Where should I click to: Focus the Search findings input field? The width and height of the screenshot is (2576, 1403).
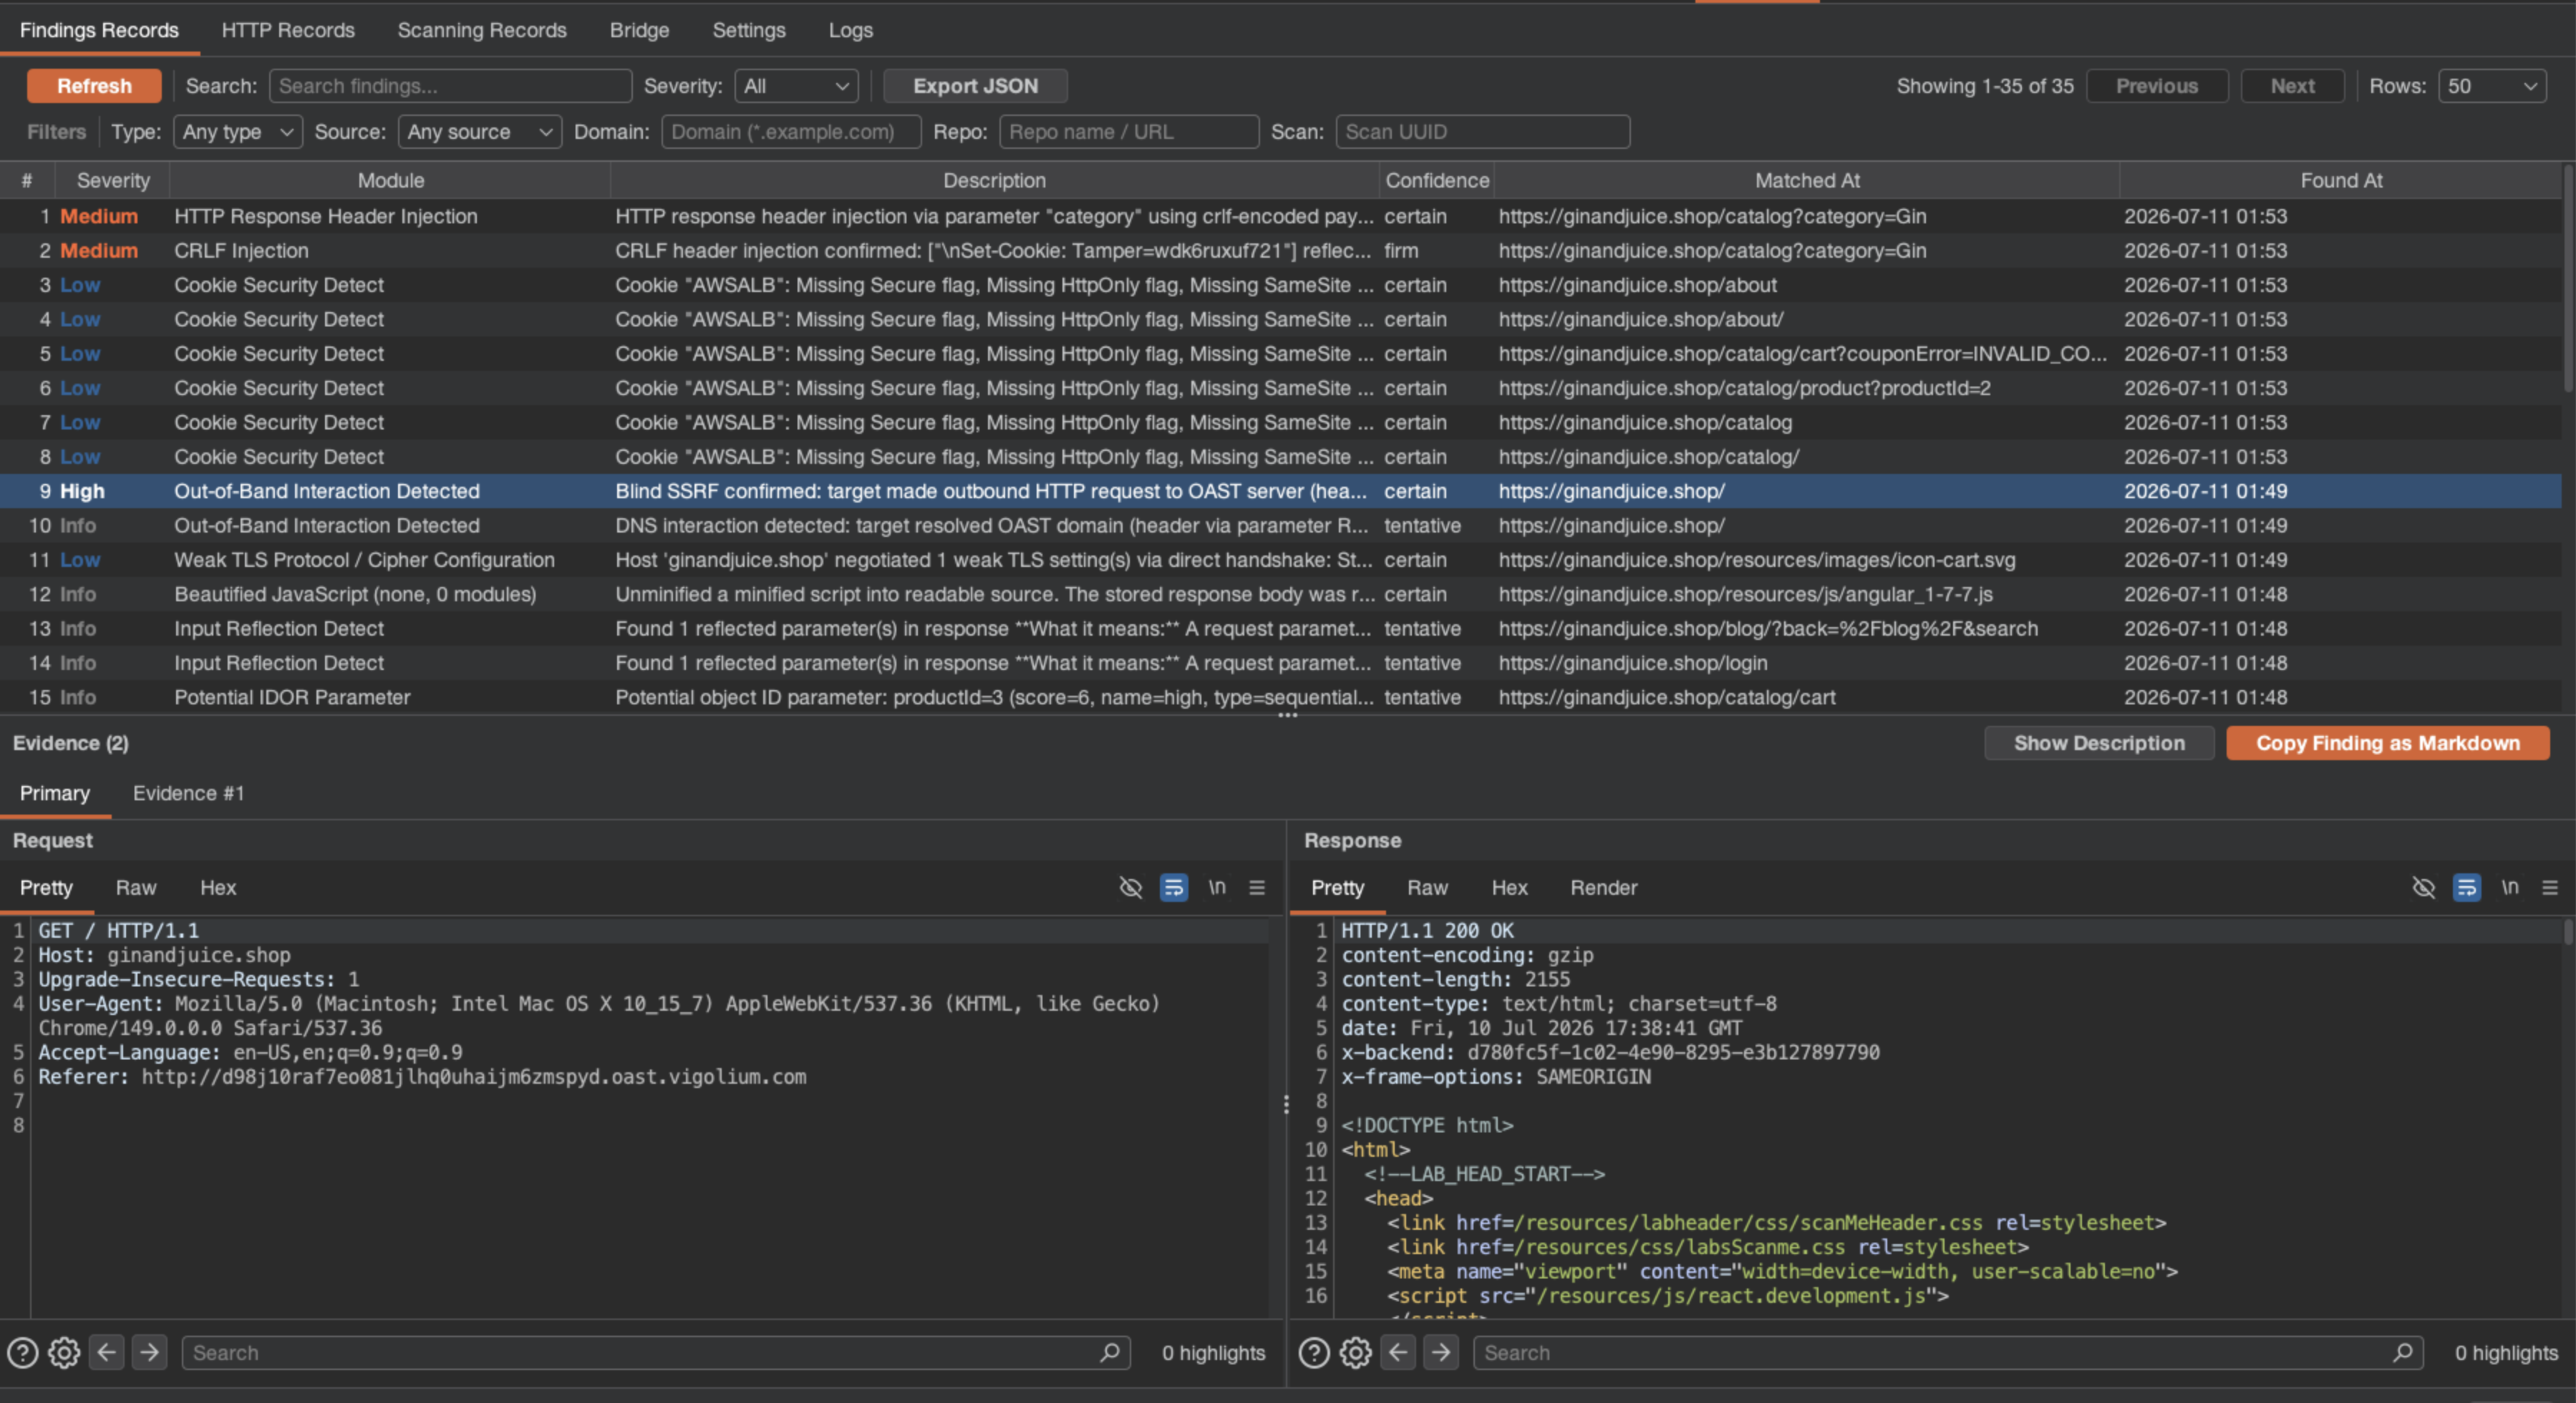pyautogui.click(x=450, y=86)
